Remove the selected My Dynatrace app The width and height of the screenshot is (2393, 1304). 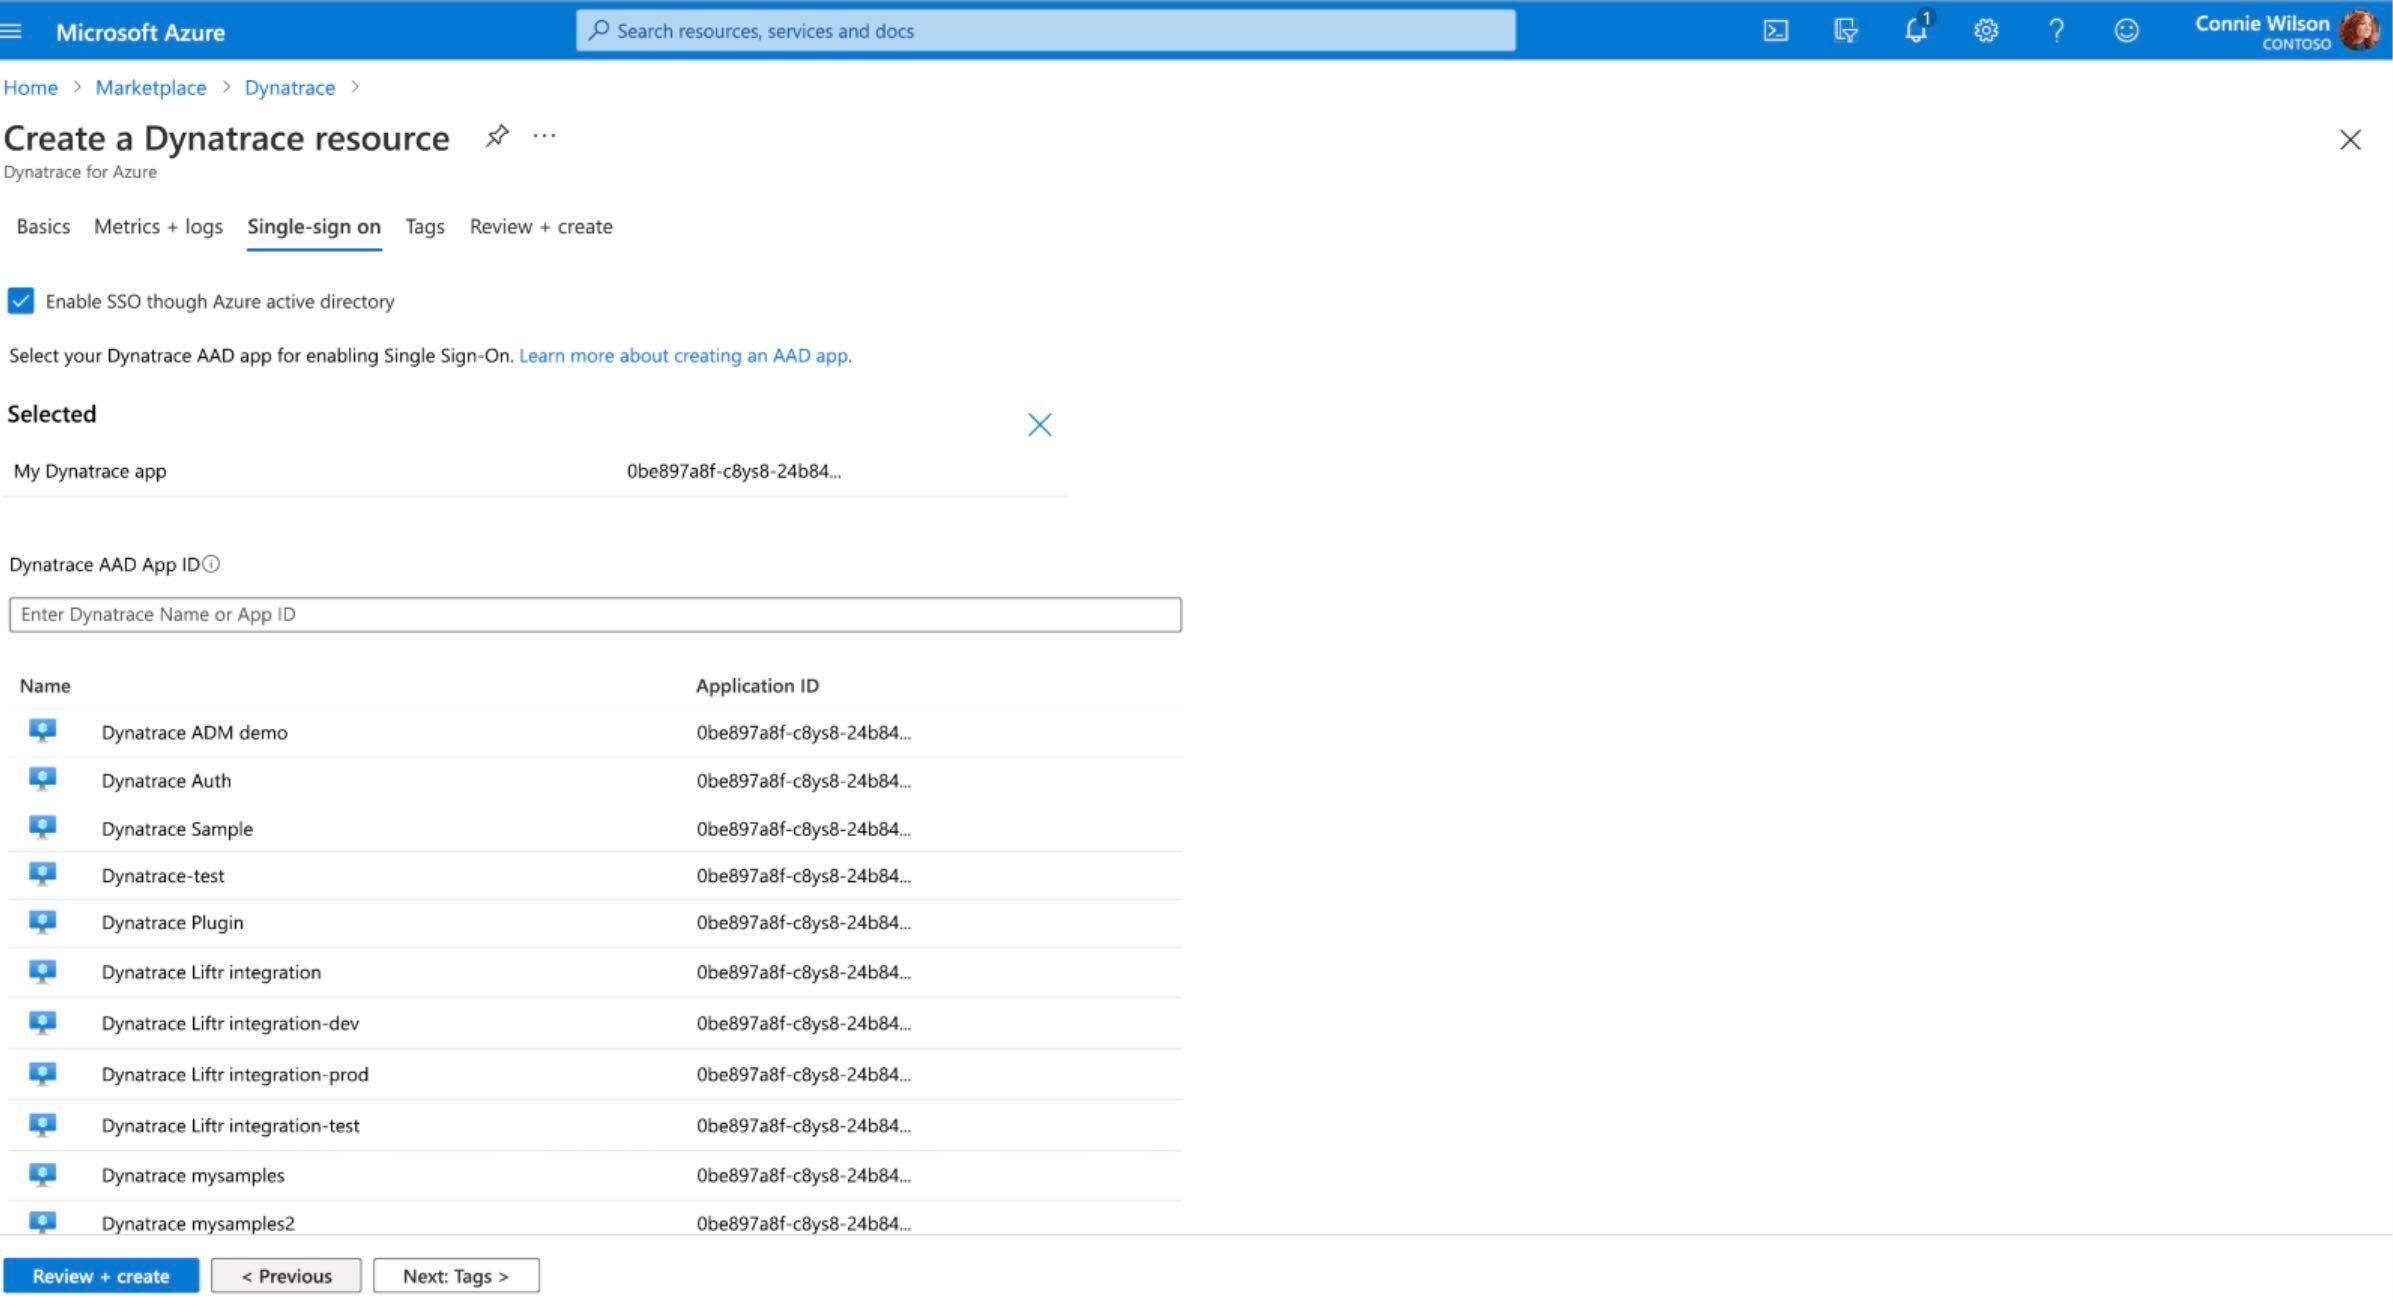click(1039, 425)
